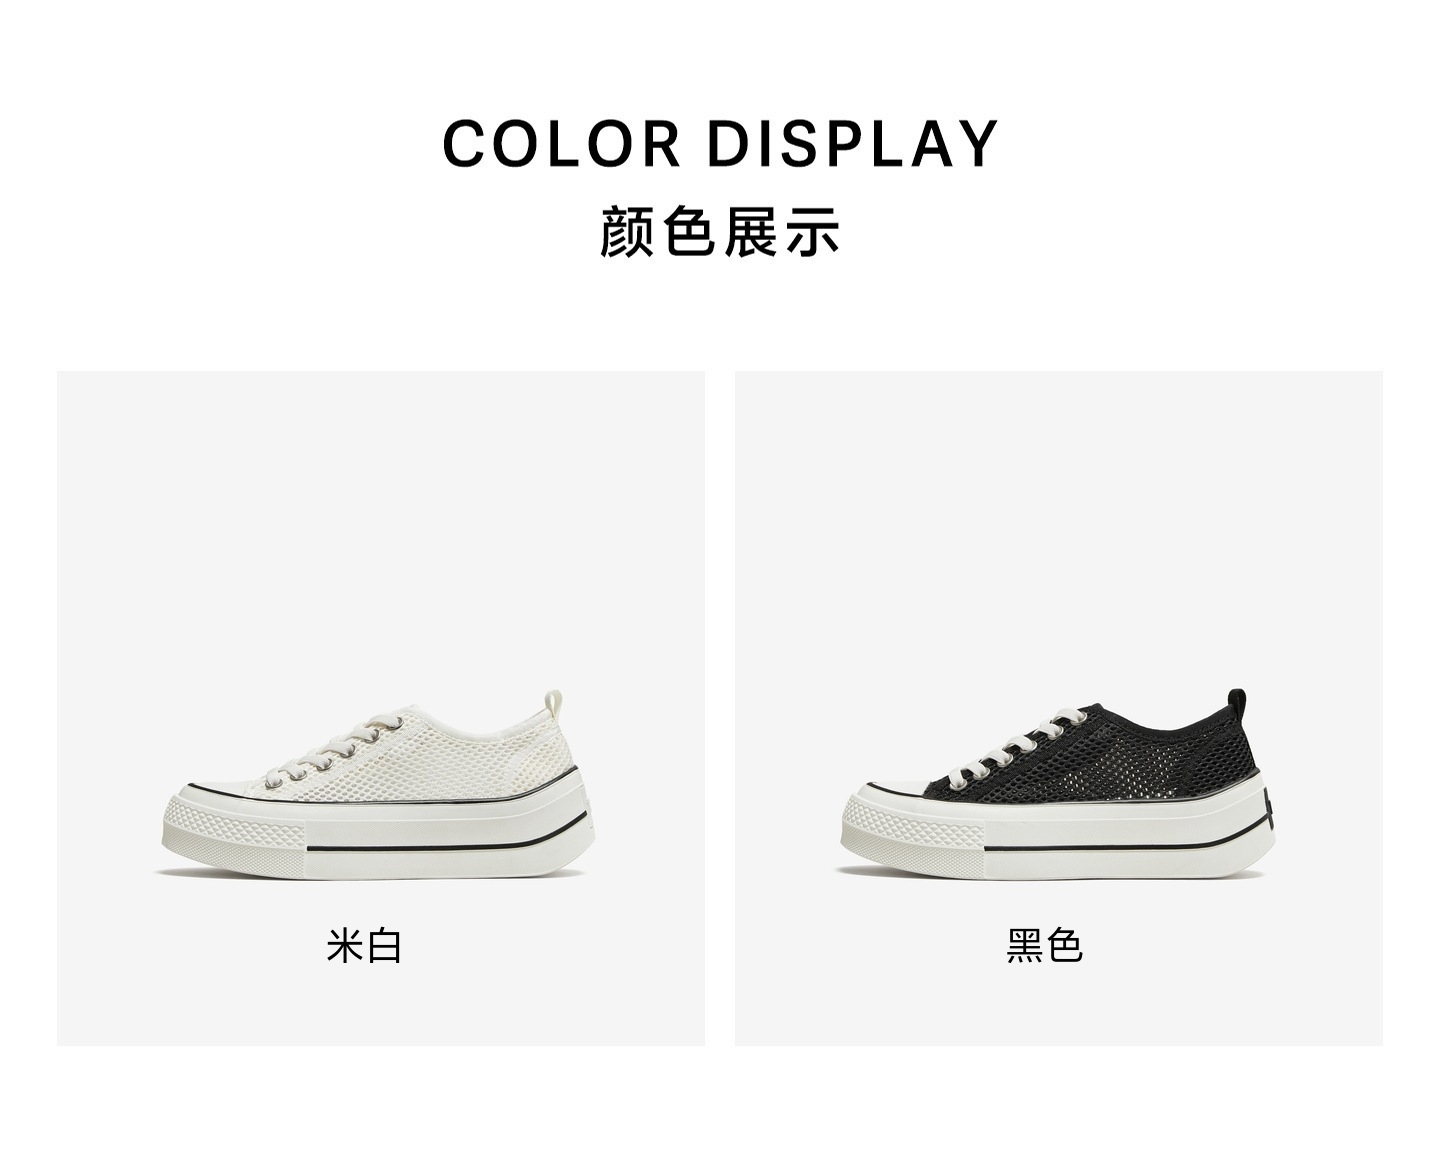Click the word COLOR in the title
This screenshot has width=1440, height=1171.
point(562,143)
